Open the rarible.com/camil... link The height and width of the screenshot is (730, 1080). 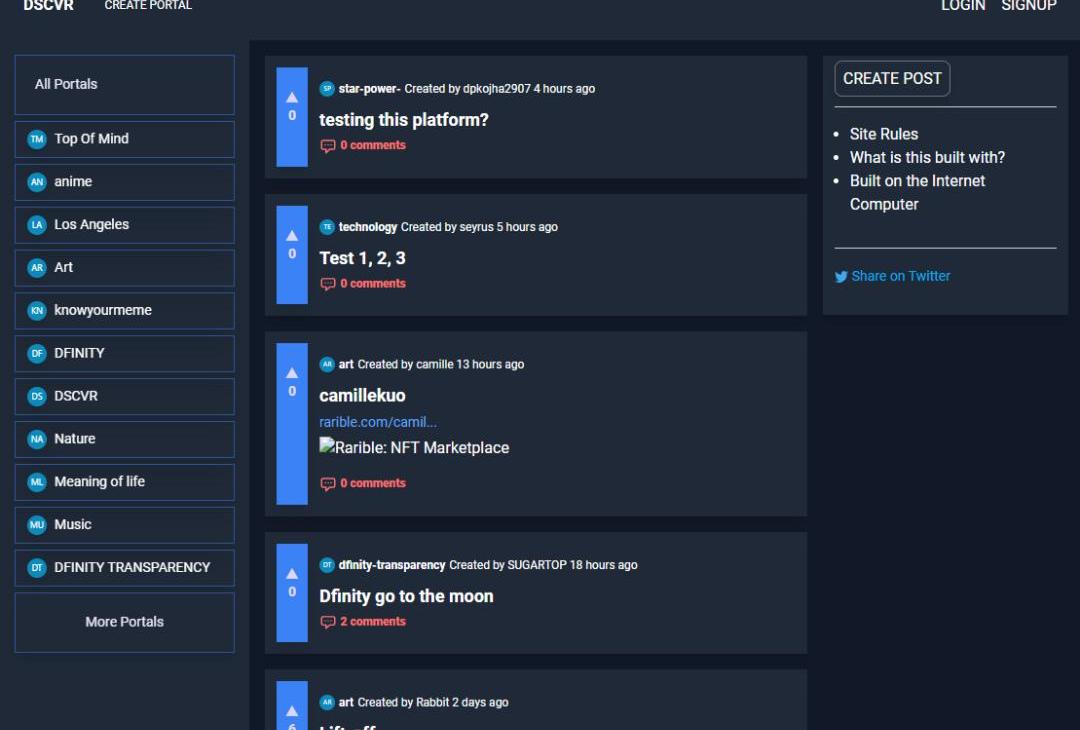click(x=378, y=422)
